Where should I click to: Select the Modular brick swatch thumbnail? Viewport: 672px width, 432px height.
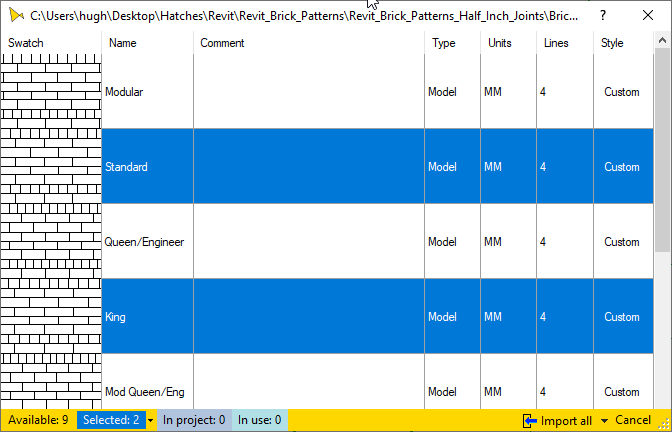pos(51,91)
